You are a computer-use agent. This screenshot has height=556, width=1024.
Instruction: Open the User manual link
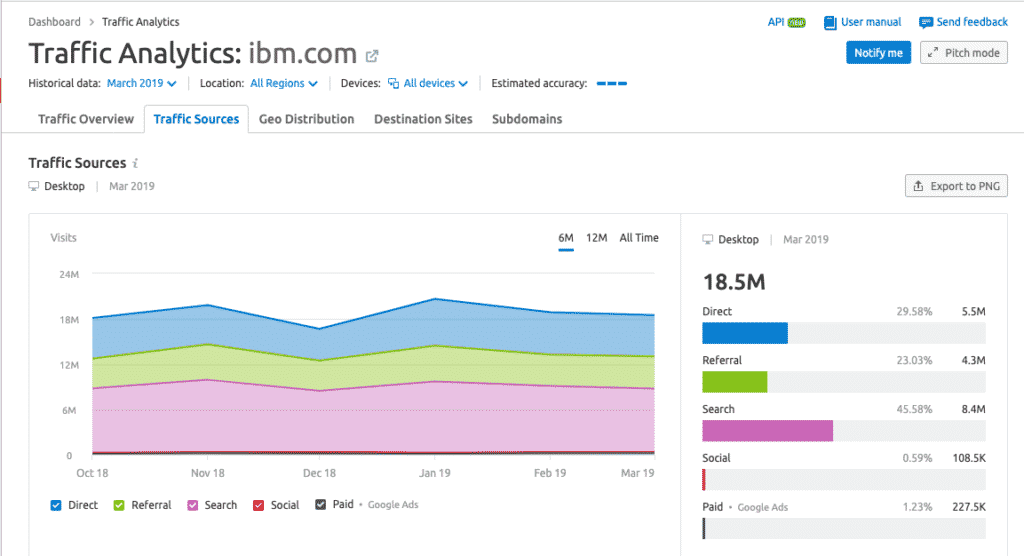click(x=871, y=22)
